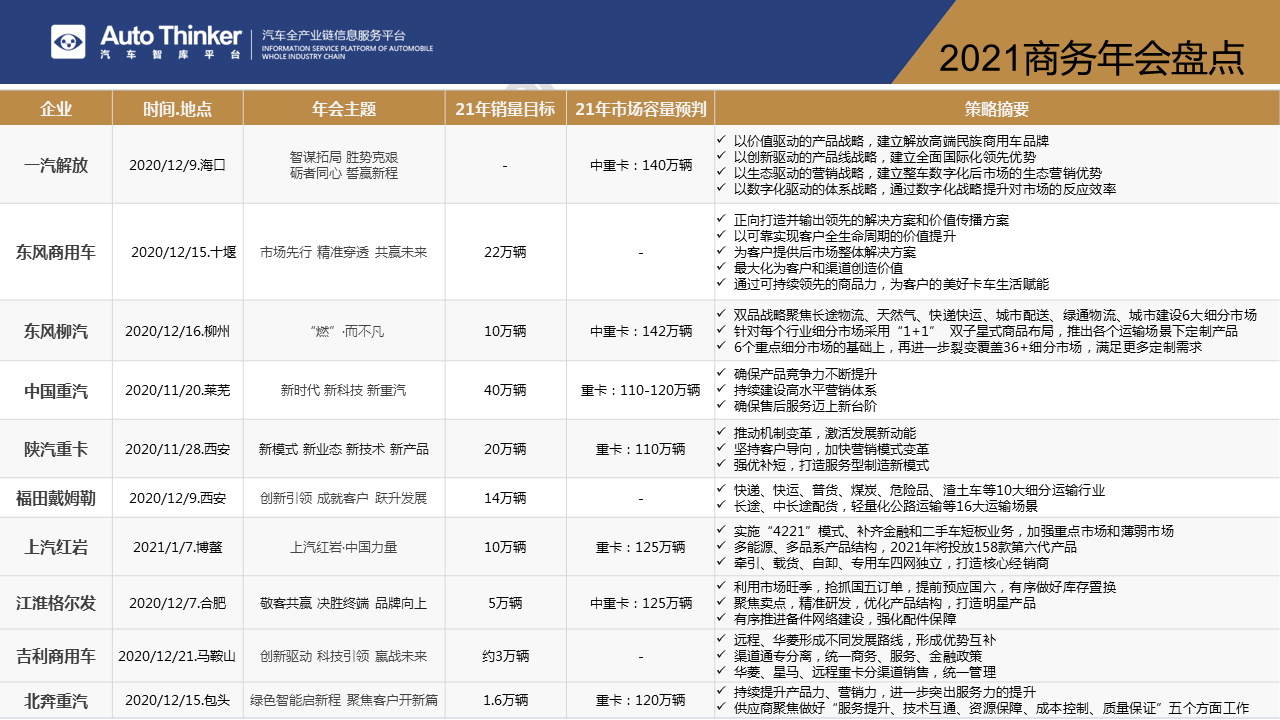This screenshot has width=1280, height=720.
Task: Click the 汽车全产业链信息服务平台 tagline
Action: 334,34
